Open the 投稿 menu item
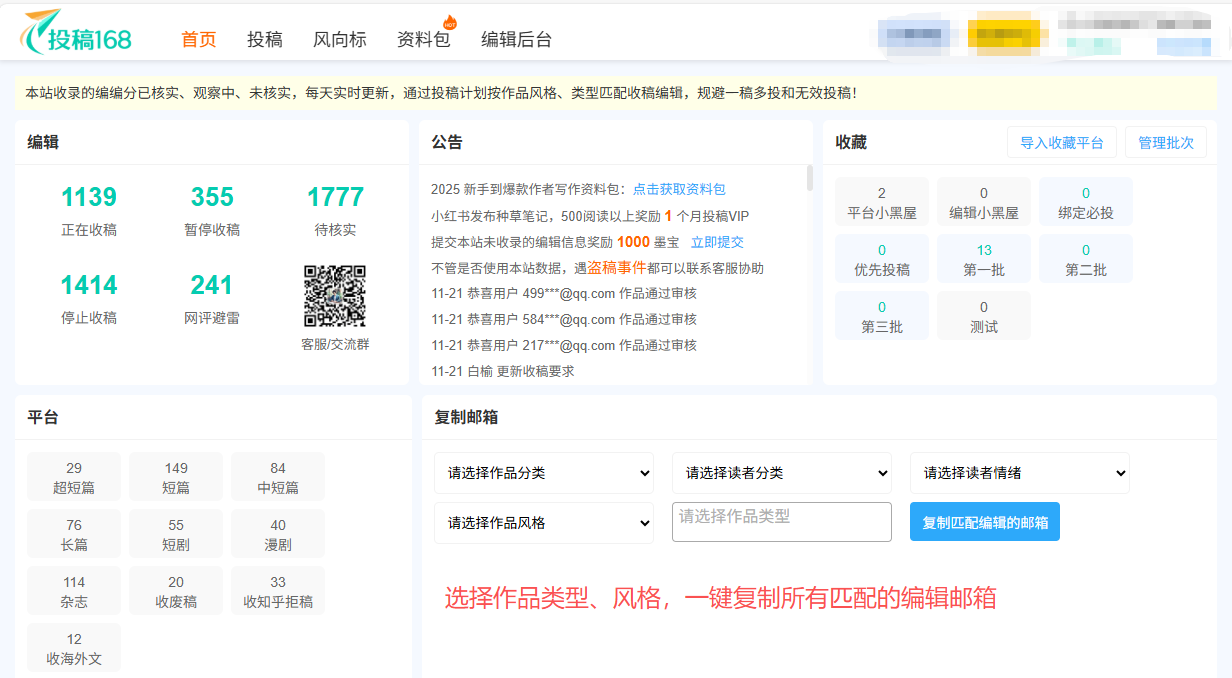The height and width of the screenshot is (678, 1232). coord(265,39)
